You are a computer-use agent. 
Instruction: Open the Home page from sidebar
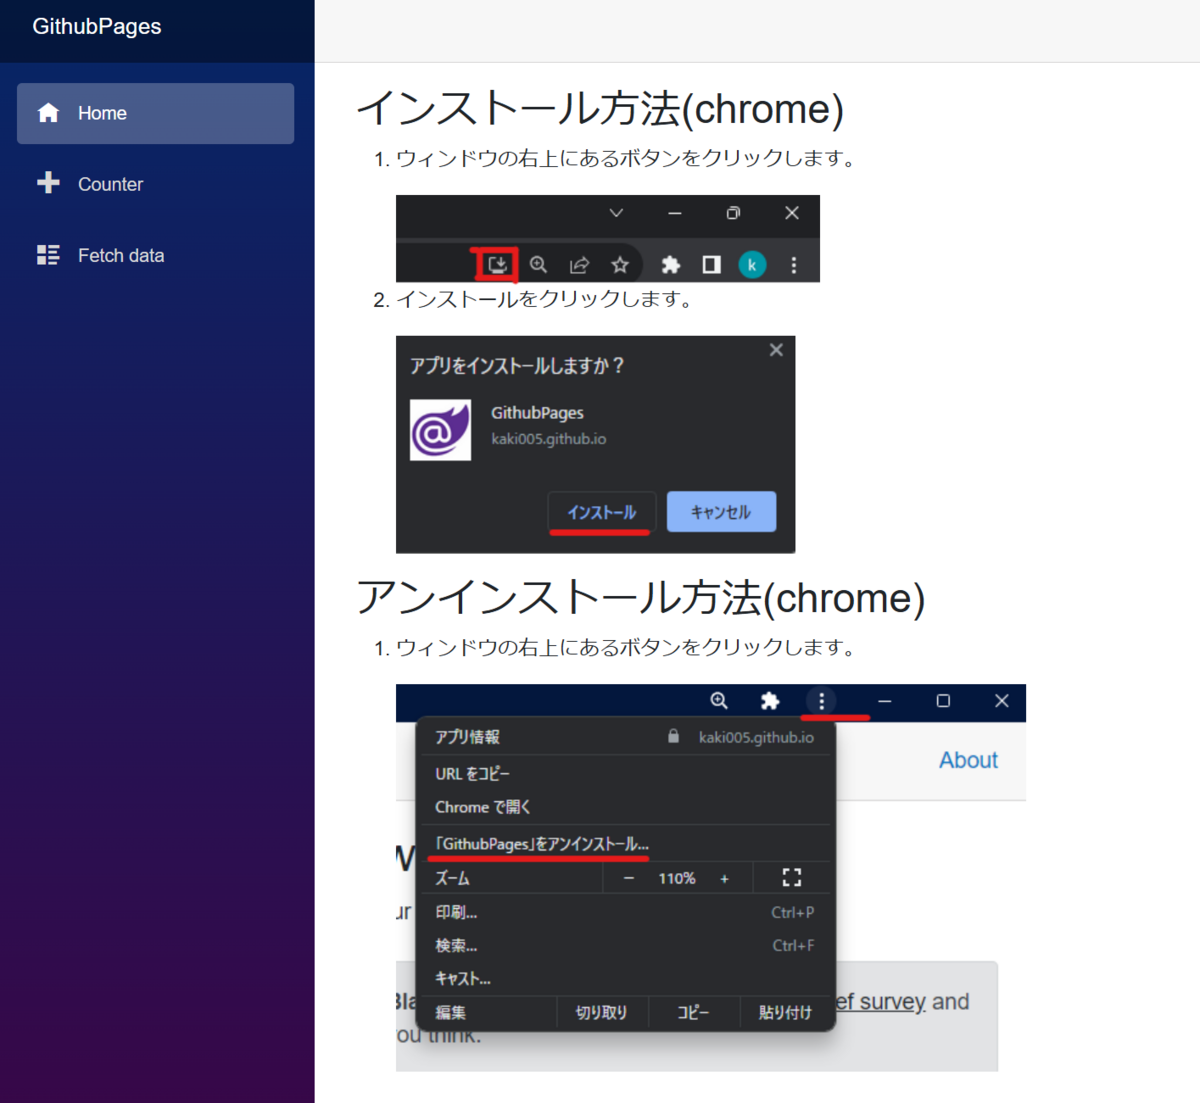point(155,113)
